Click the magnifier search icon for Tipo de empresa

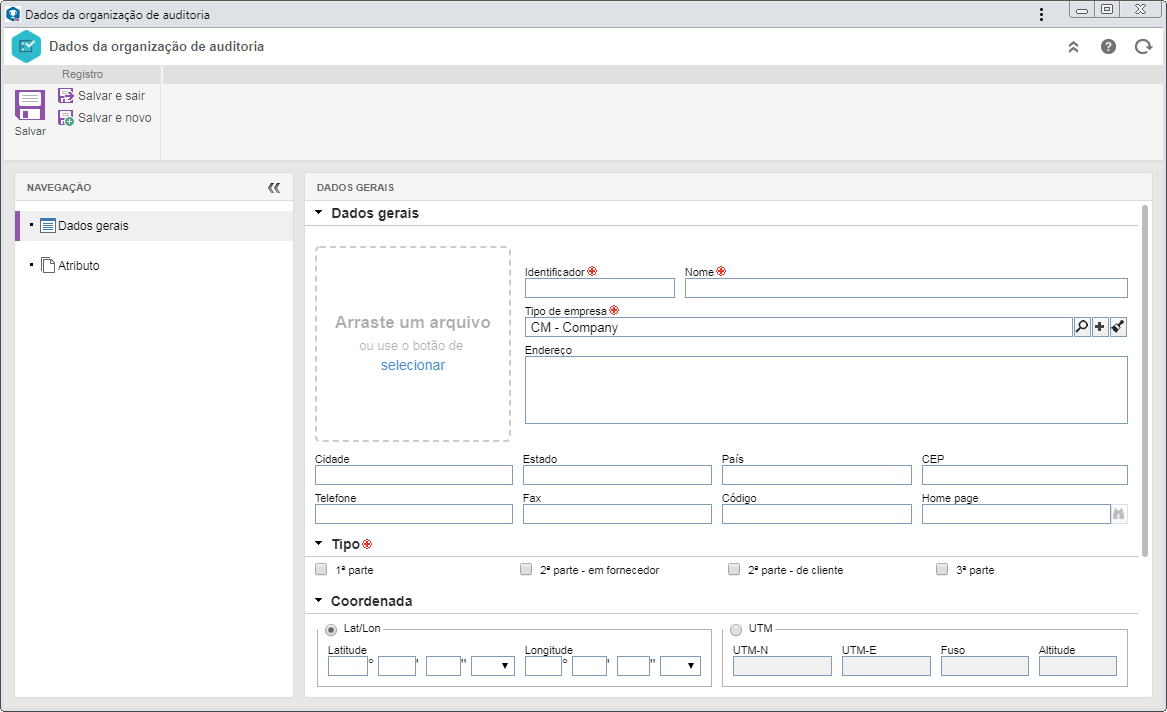[x=1082, y=327]
